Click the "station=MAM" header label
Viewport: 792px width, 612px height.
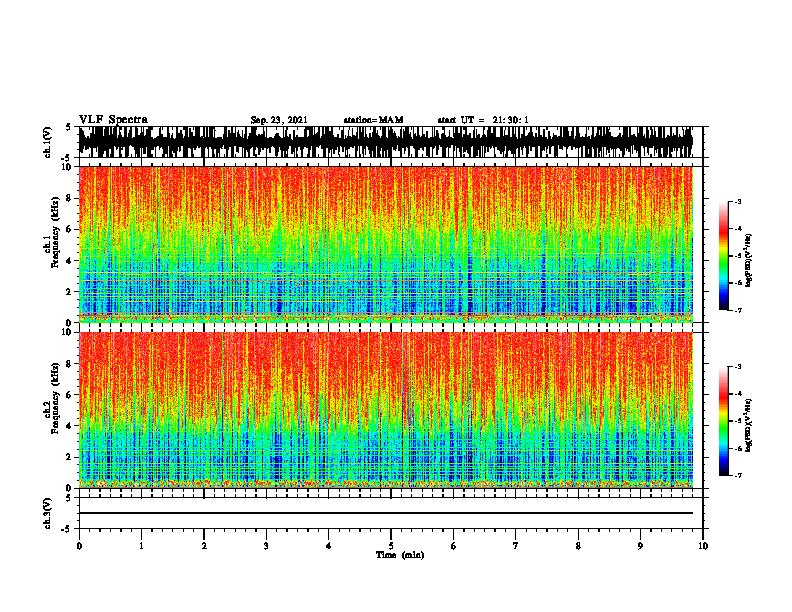[374, 120]
